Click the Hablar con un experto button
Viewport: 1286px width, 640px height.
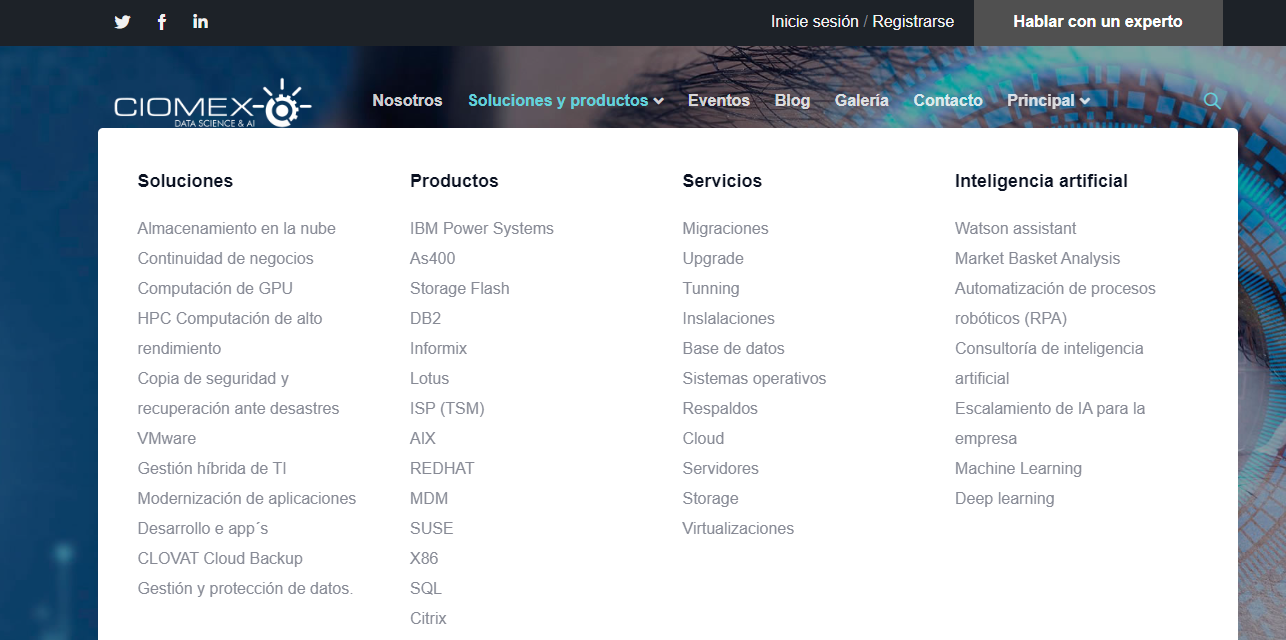pyautogui.click(x=1098, y=22)
